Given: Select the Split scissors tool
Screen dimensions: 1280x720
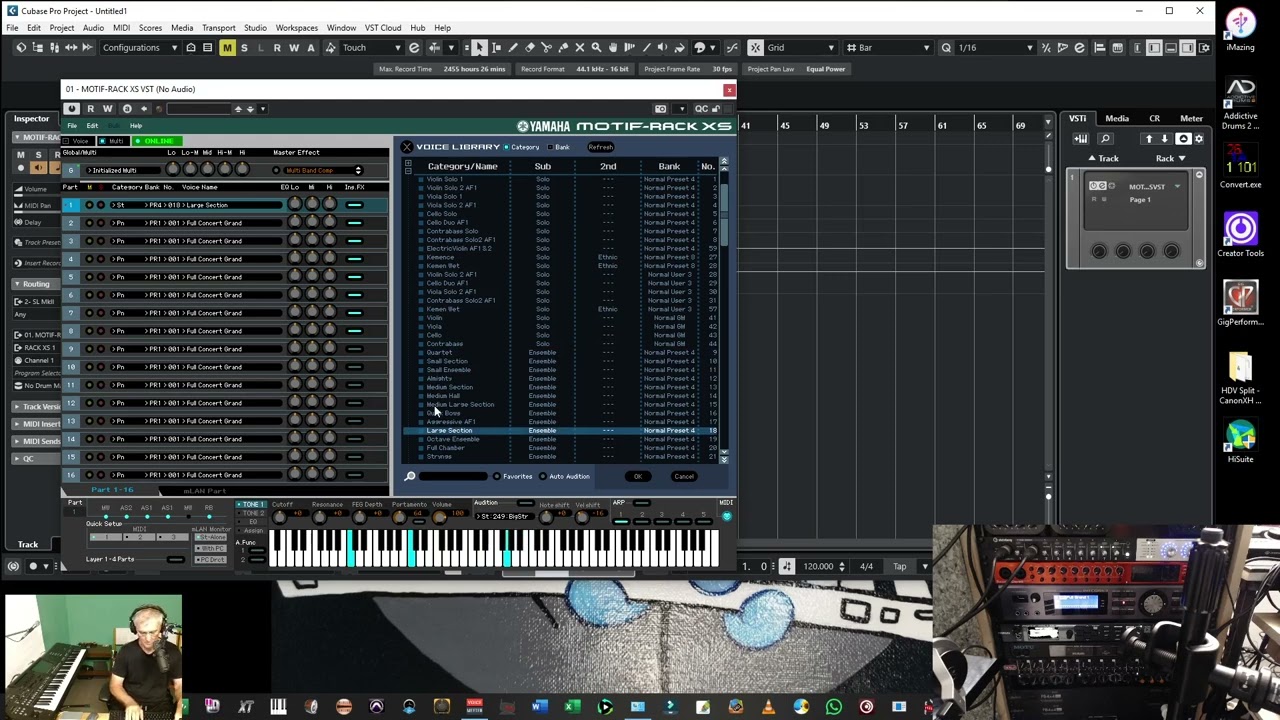Looking at the screenshot, I should click(x=546, y=47).
